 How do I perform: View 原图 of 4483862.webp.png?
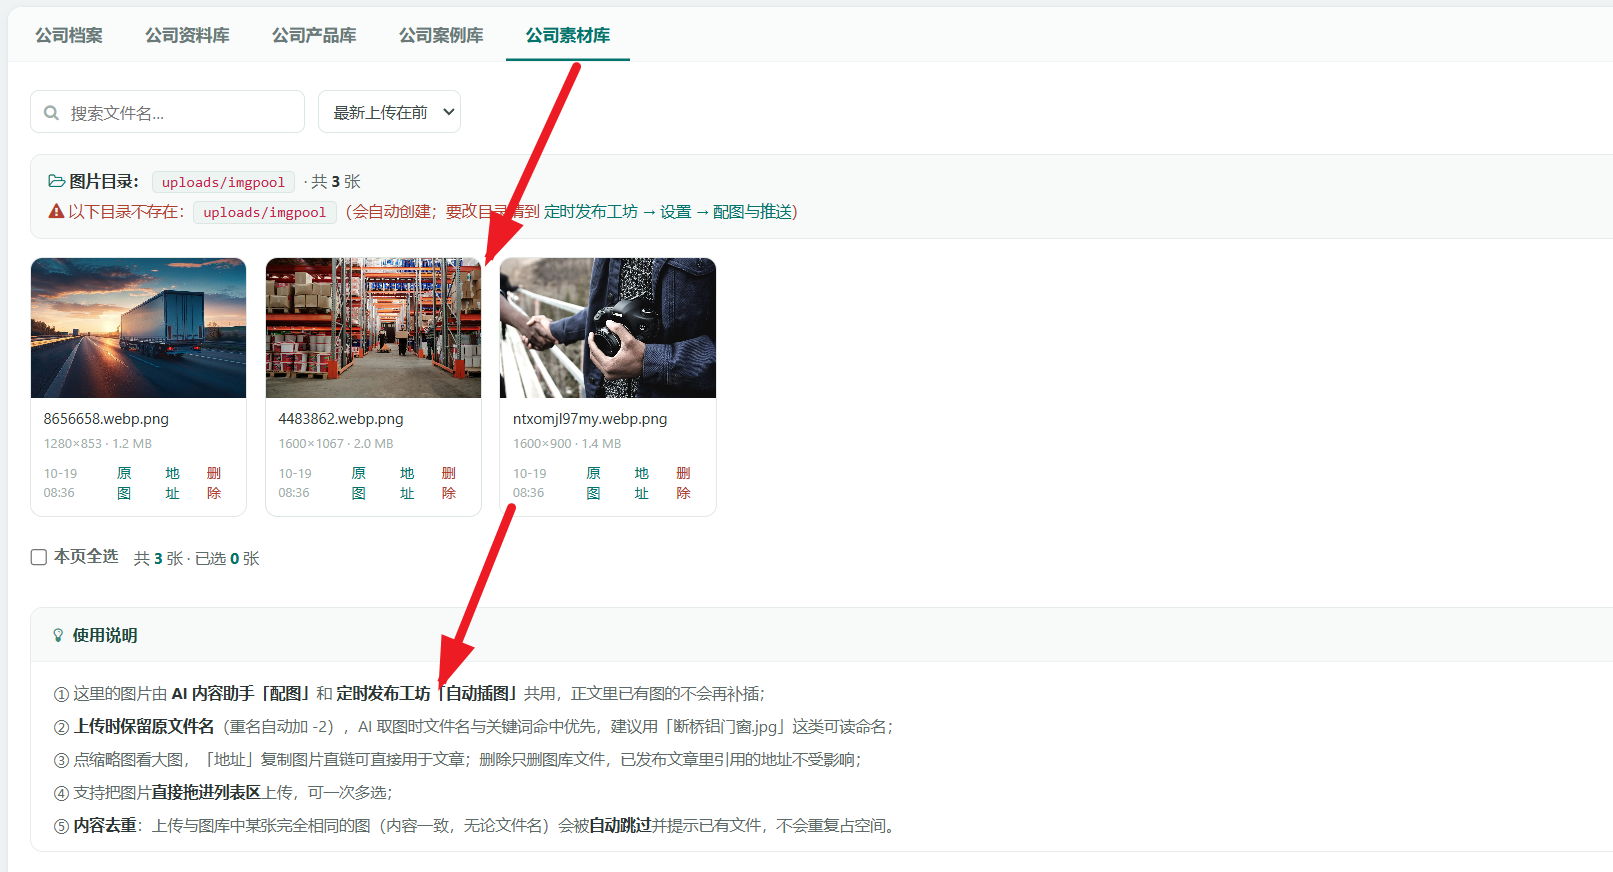click(x=359, y=483)
